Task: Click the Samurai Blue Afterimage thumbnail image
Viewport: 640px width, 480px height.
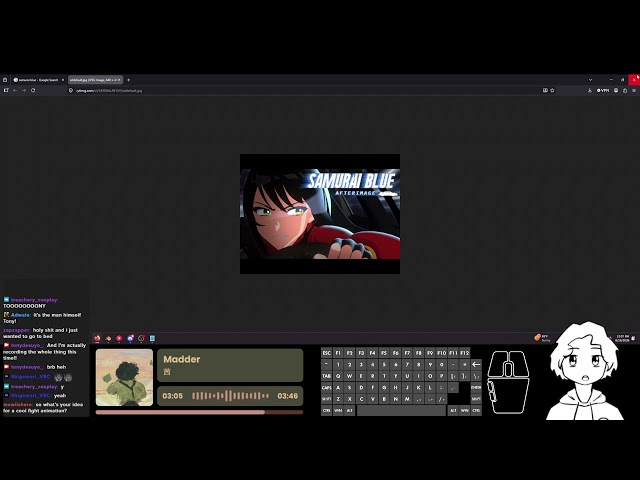Action: tap(320, 214)
